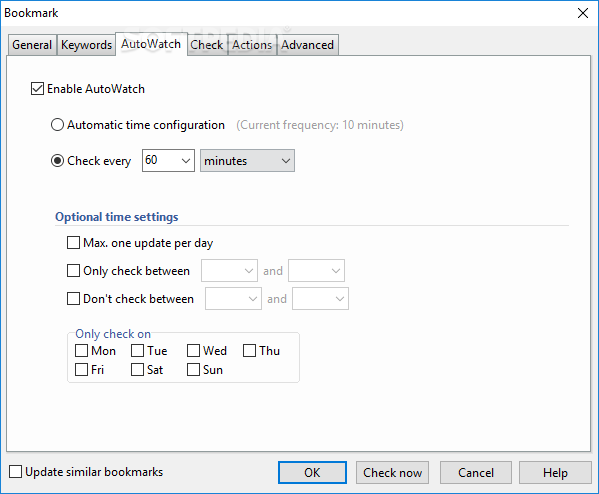Screen dimensions: 599x494
Task: Cancel the Bookmark dialog
Action: (x=476, y=473)
